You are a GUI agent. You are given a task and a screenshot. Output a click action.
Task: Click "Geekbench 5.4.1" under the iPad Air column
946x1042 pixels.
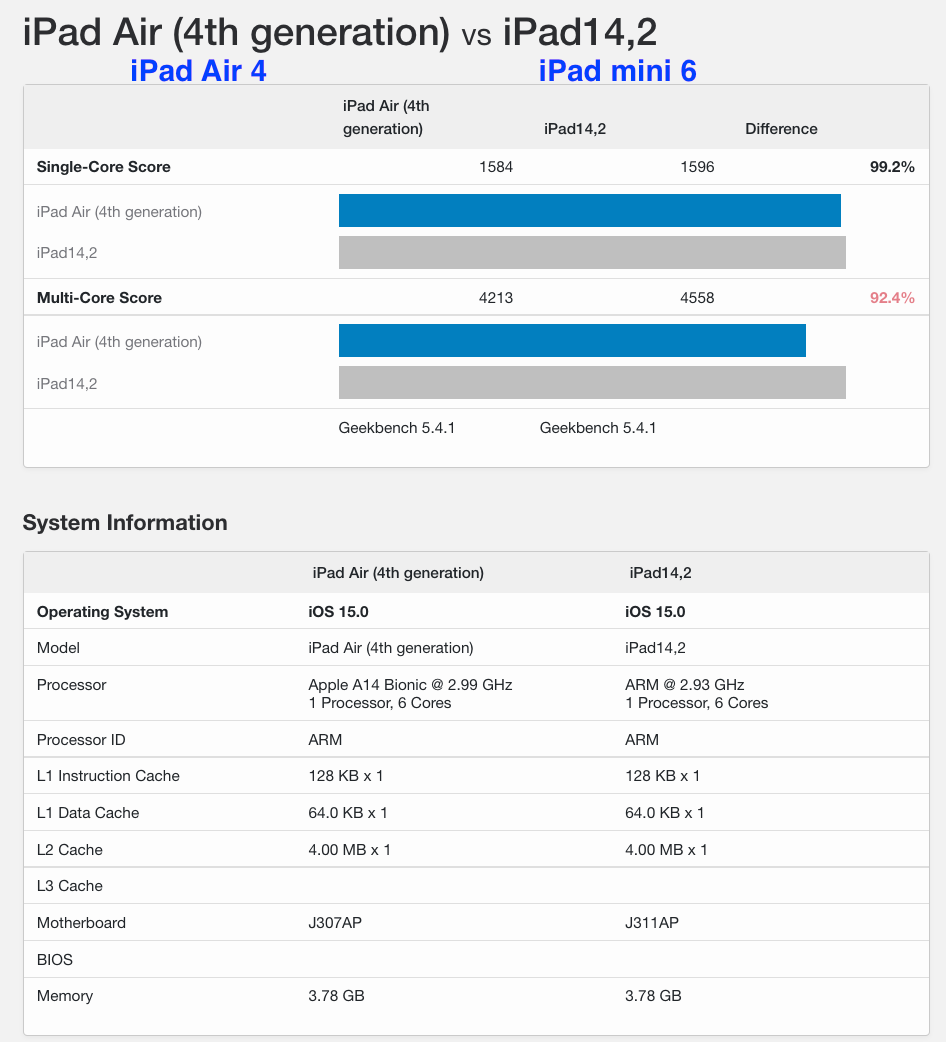tap(397, 428)
